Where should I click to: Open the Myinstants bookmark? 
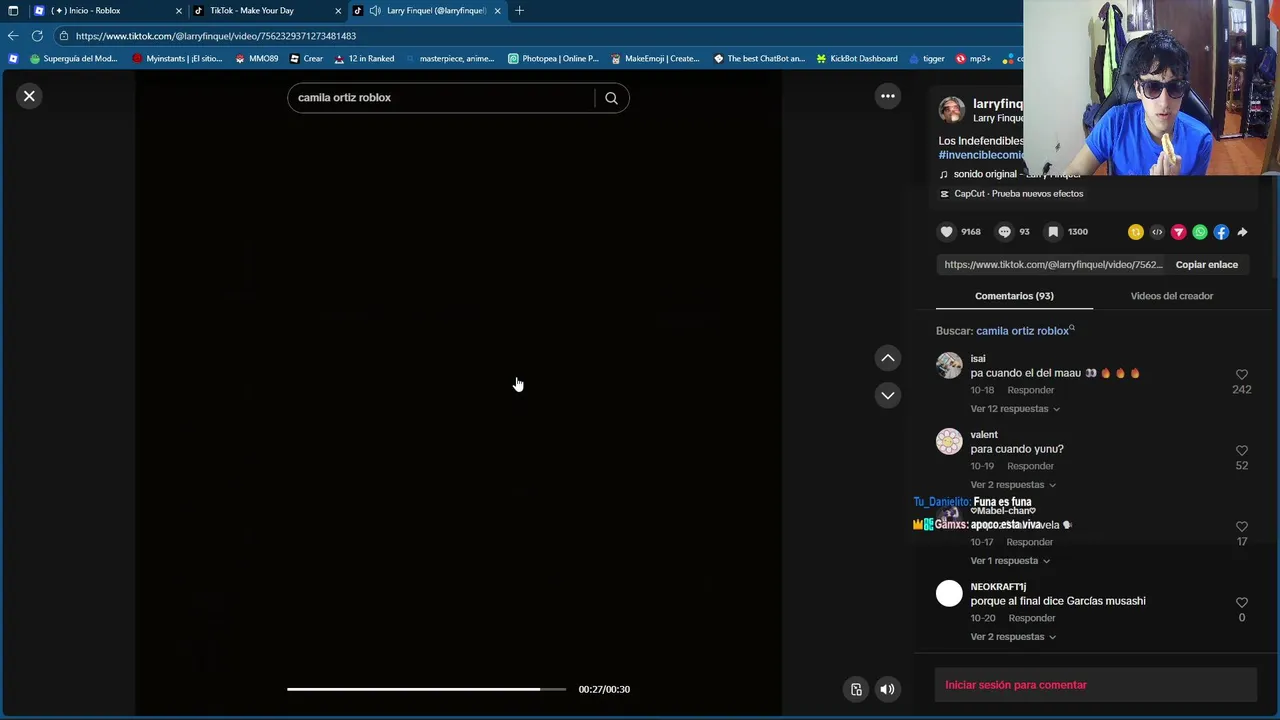click(177, 59)
